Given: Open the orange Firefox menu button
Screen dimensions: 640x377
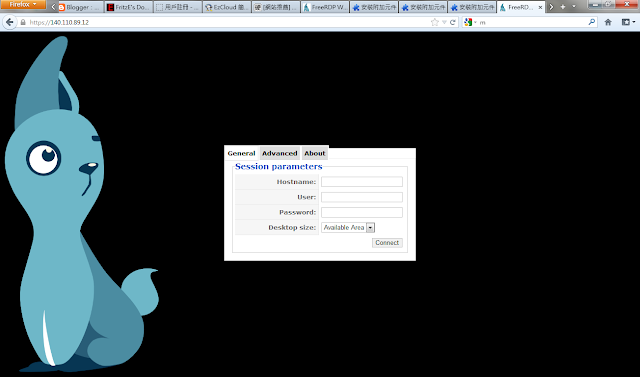Looking at the screenshot, I should click(x=23, y=4).
